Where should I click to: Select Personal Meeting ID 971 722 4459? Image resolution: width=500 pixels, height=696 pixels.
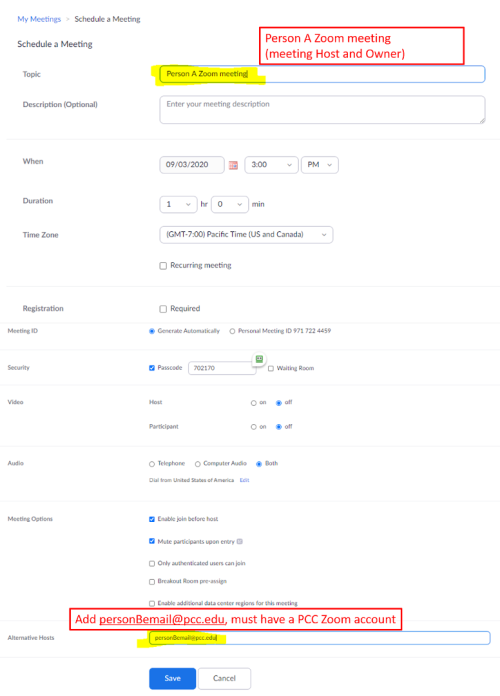232,331
